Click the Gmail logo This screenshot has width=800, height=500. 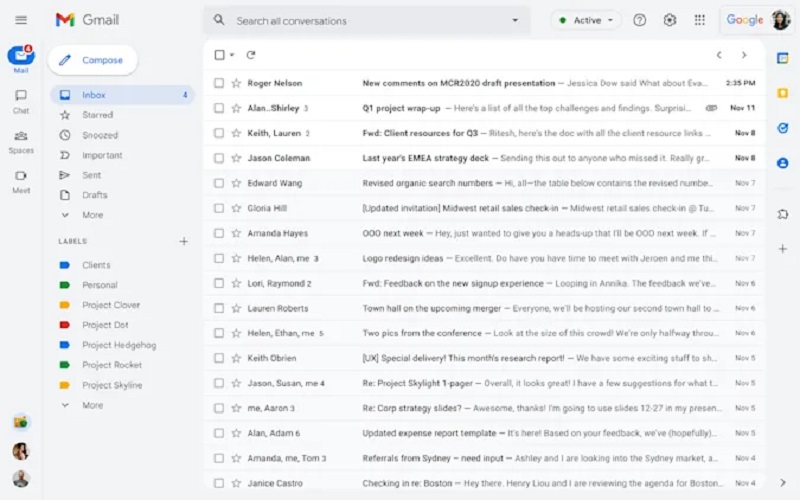(x=87, y=20)
